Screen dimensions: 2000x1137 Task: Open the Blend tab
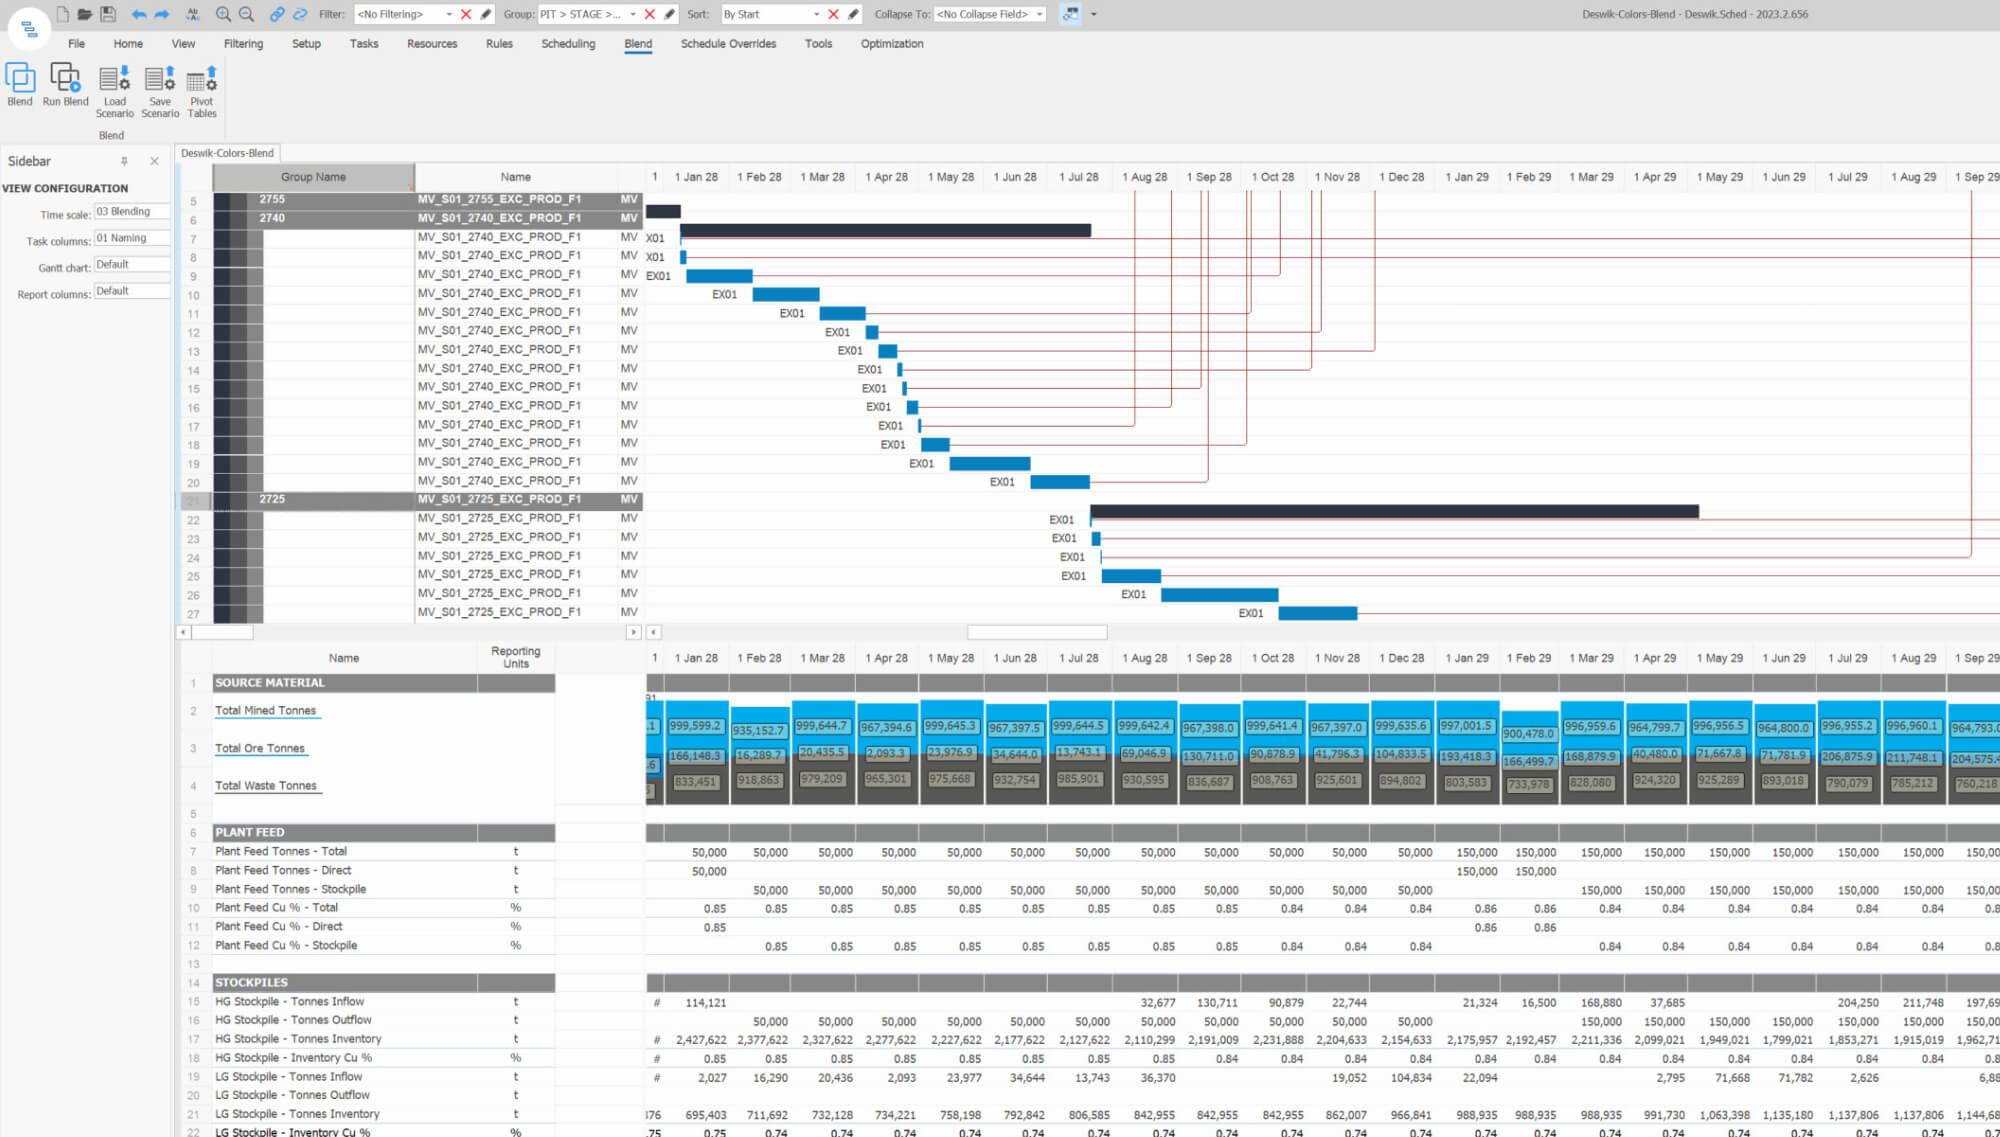[637, 43]
